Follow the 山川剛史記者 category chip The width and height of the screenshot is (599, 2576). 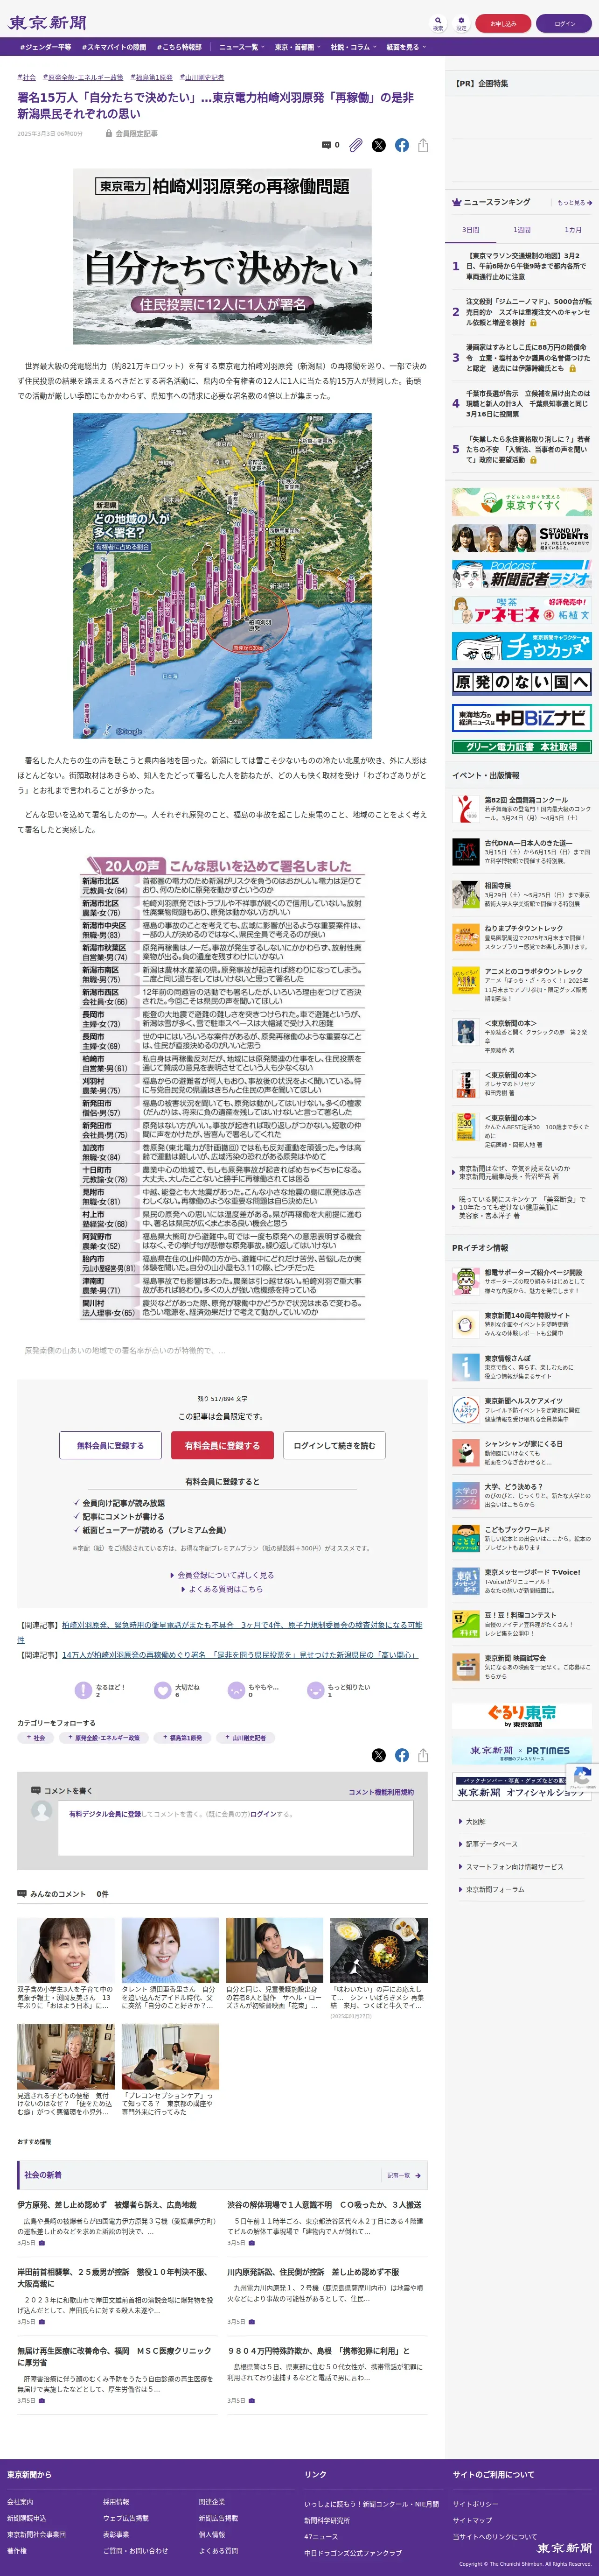245,1738
